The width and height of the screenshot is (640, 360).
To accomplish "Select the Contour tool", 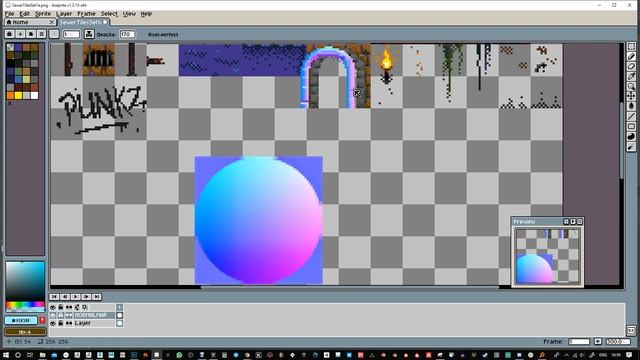I will [631, 137].
